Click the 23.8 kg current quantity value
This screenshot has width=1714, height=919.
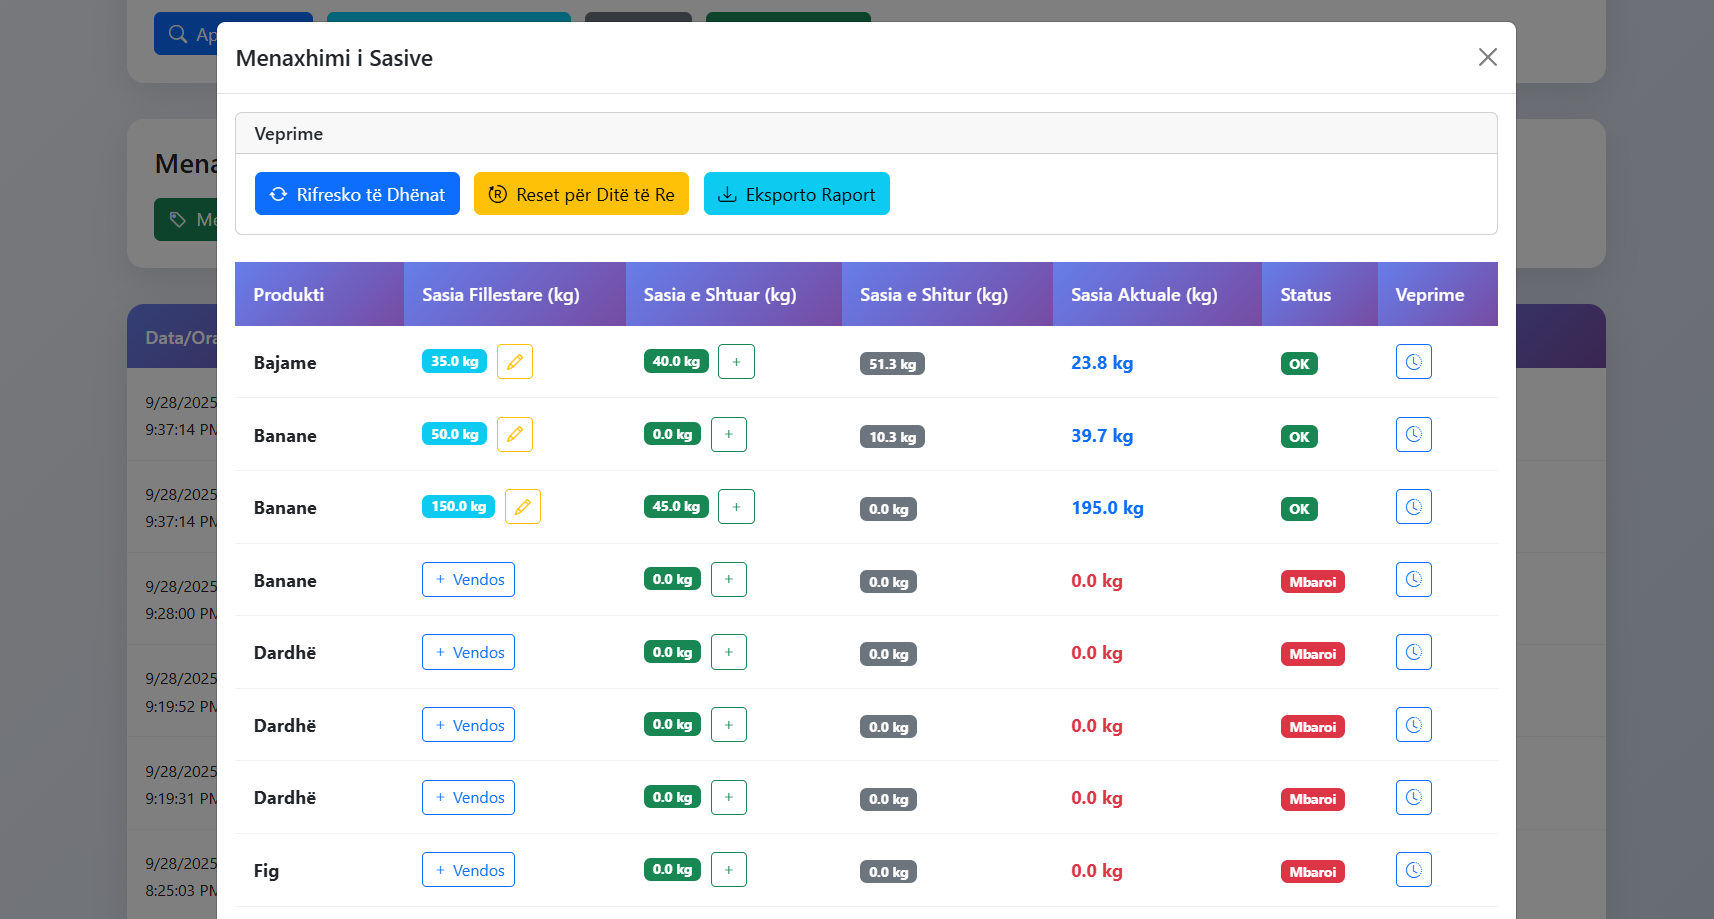coord(1101,362)
